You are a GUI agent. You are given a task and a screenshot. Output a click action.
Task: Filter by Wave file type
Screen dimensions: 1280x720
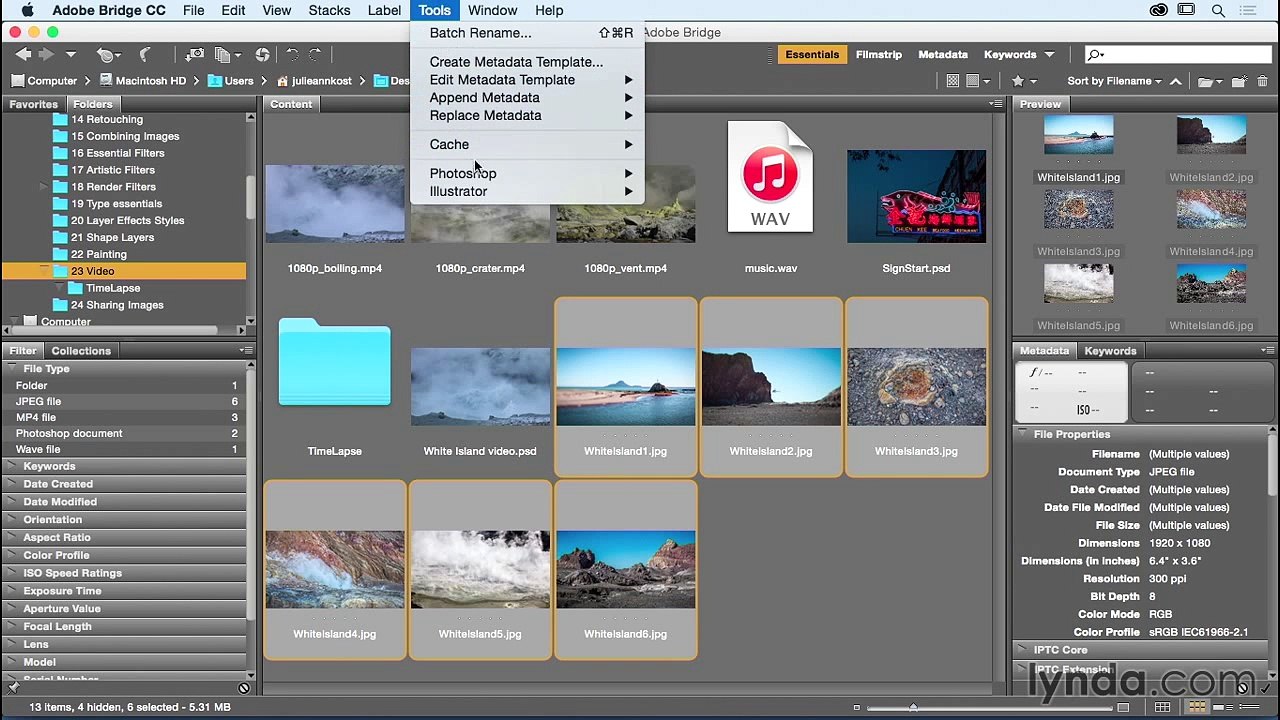click(x=125, y=449)
